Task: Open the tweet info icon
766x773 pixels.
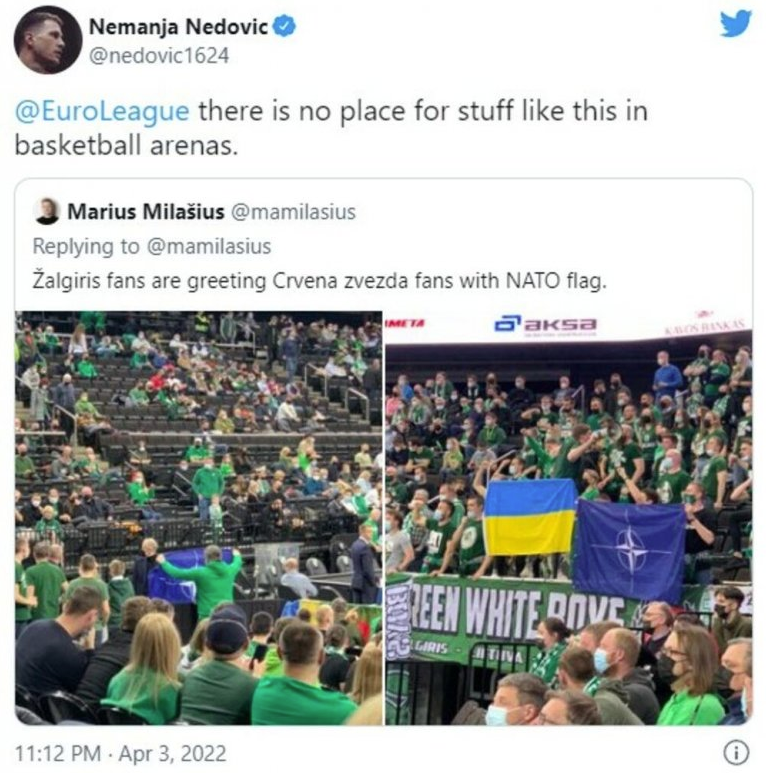Action: click(735, 753)
